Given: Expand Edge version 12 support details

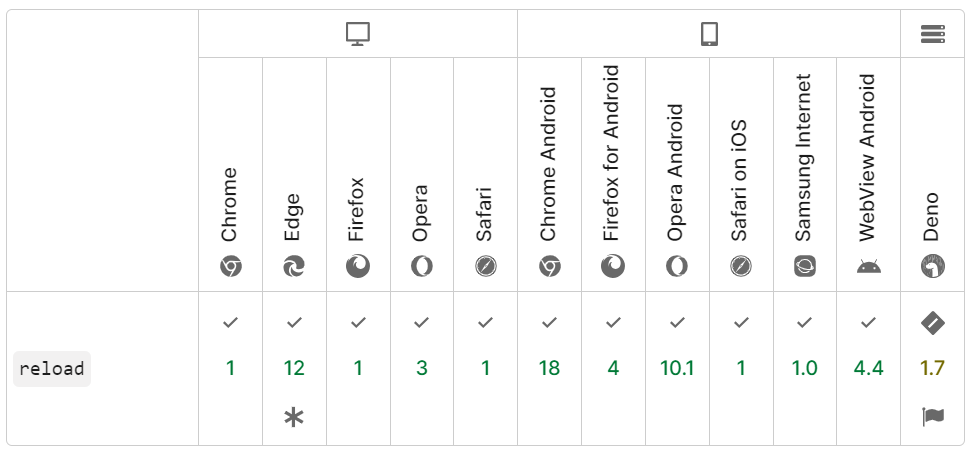Looking at the screenshot, I should pyautogui.click(x=293, y=368).
